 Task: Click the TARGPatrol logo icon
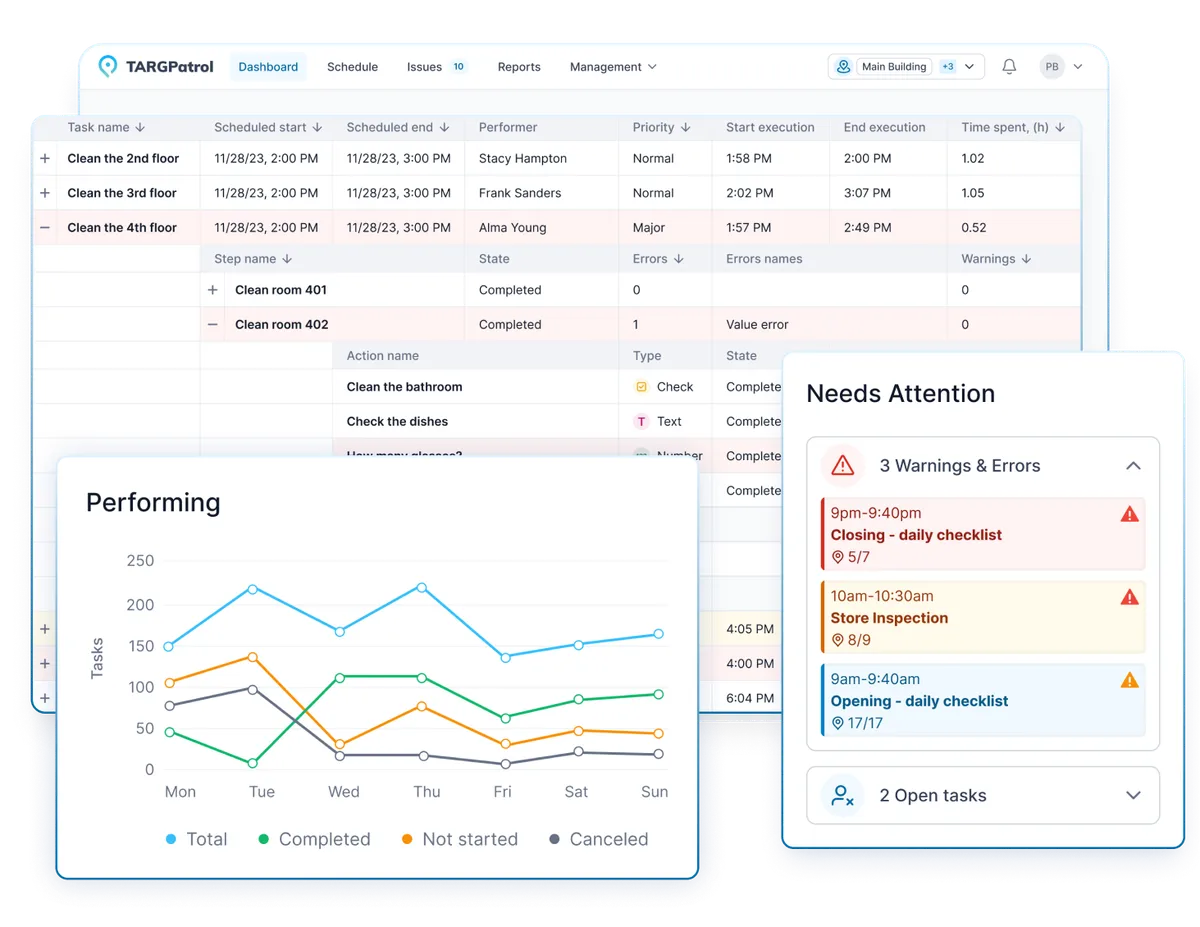click(x=107, y=67)
